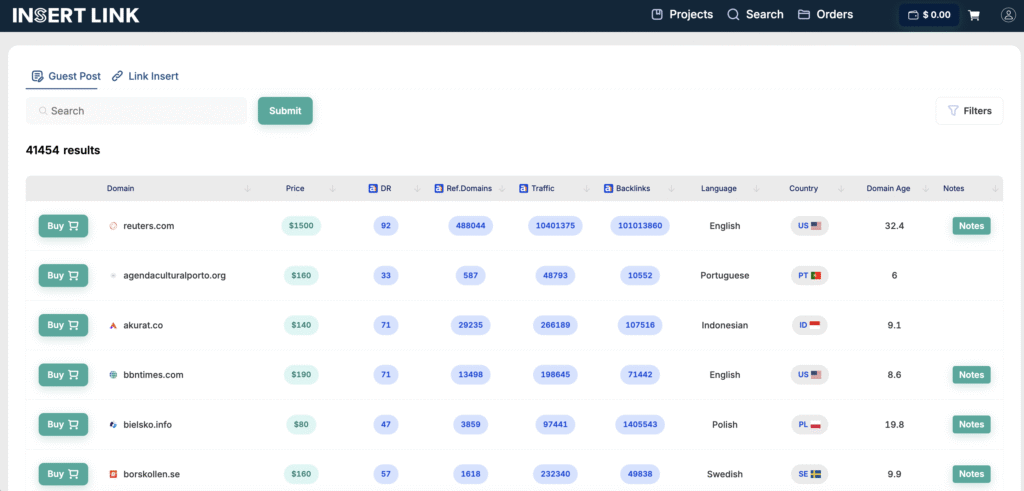
Task: Click the ID country flag badge
Action: 809,325
